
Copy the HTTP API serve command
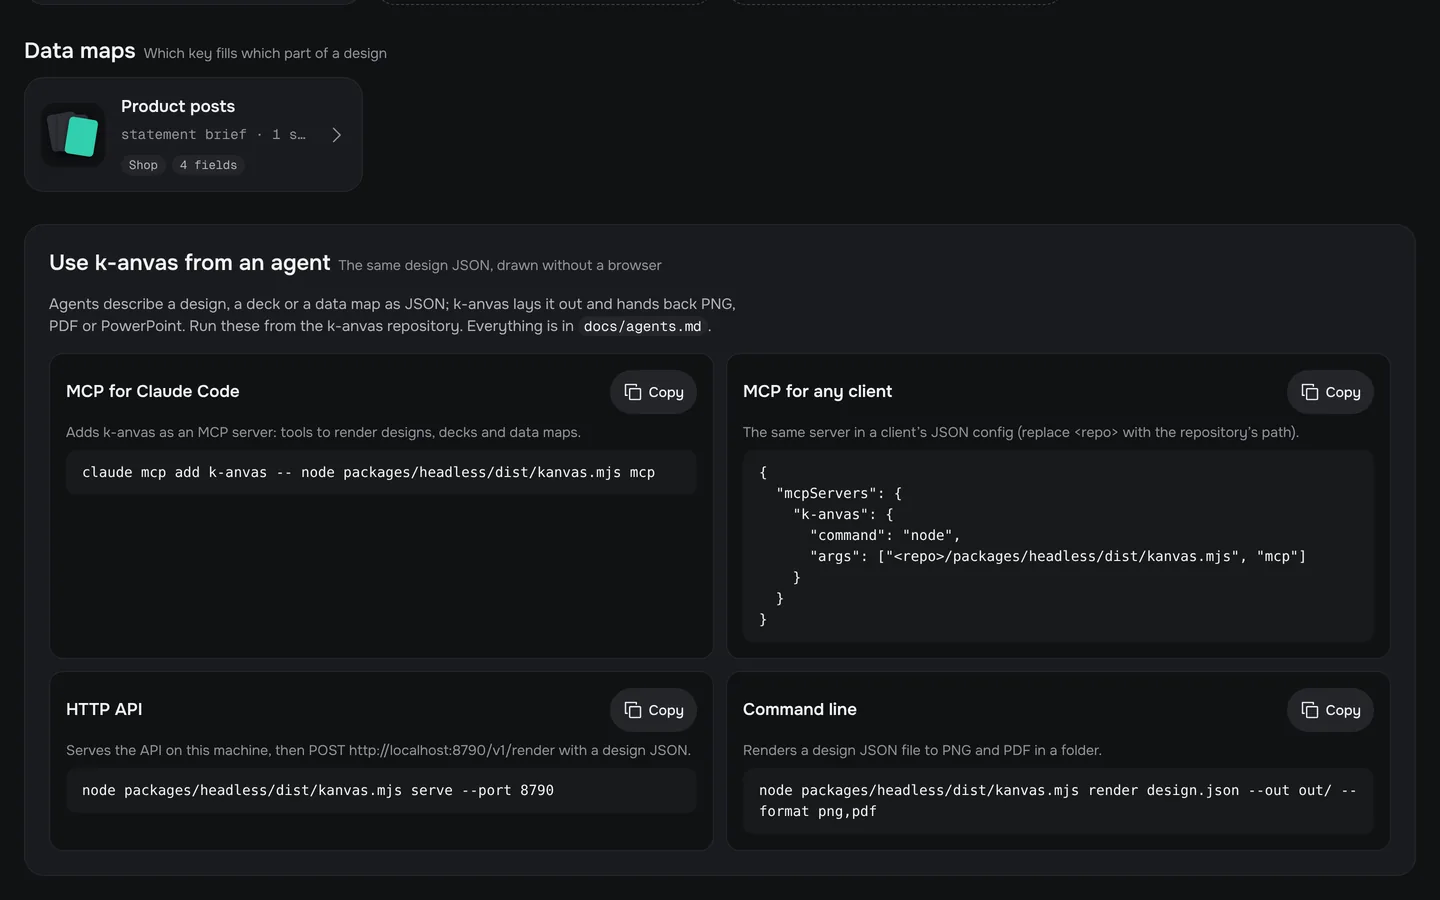click(x=653, y=710)
